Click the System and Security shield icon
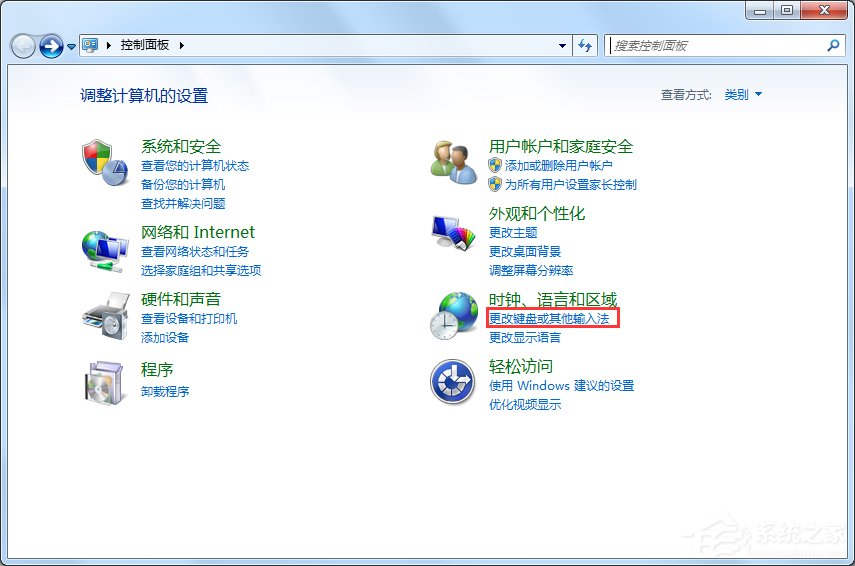The height and width of the screenshot is (566, 855). [104, 162]
